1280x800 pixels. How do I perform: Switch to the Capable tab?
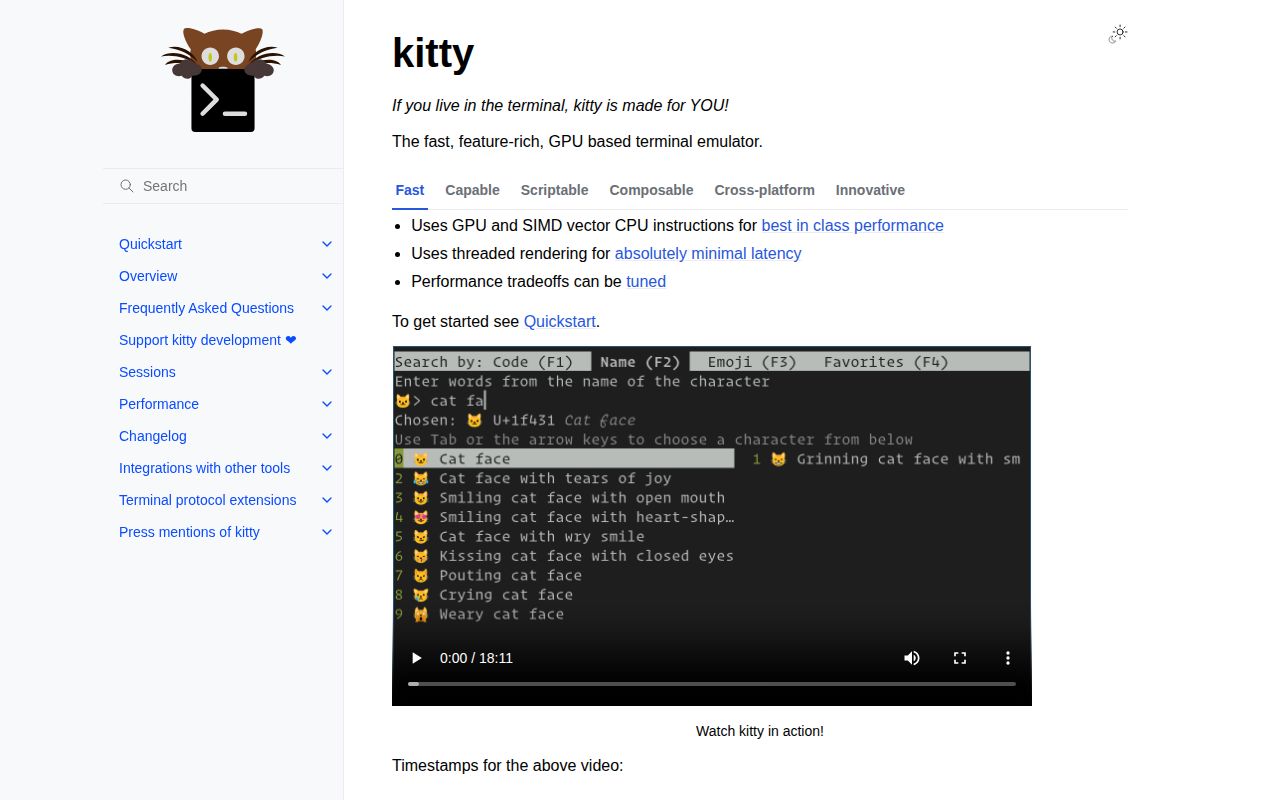point(472,190)
